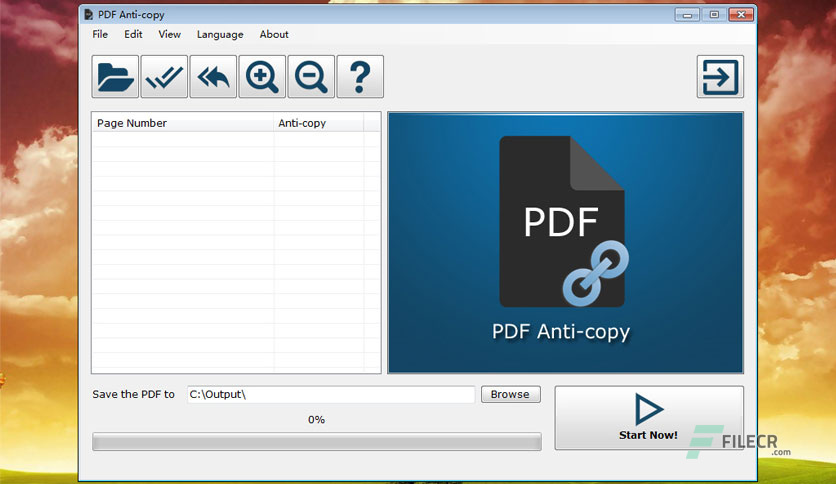Select all pages with double-checkmark icon

(x=164, y=77)
